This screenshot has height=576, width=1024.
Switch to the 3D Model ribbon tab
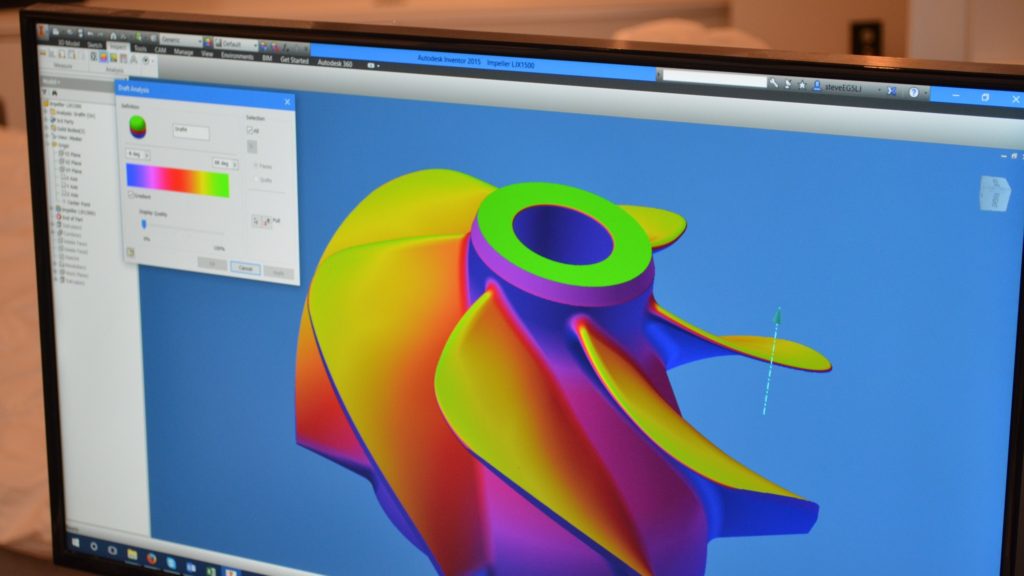(x=69, y=43)
